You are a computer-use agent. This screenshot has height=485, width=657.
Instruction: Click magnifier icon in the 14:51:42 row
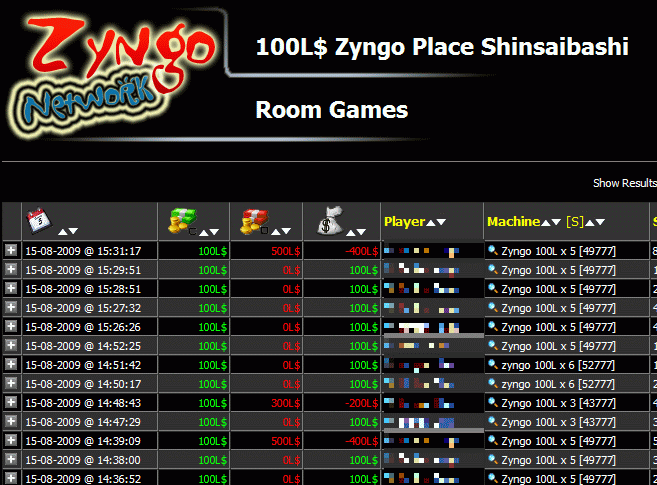tap(493, 364)
